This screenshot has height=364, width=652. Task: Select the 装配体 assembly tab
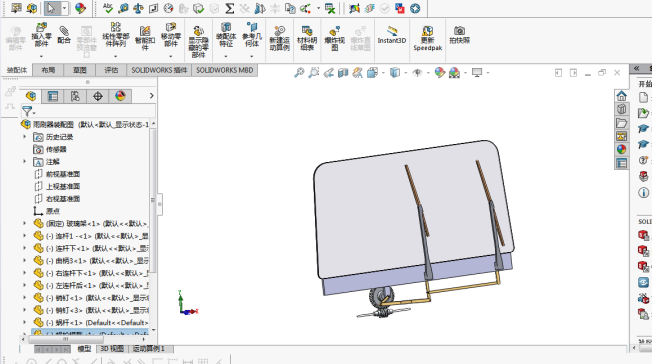17,70
